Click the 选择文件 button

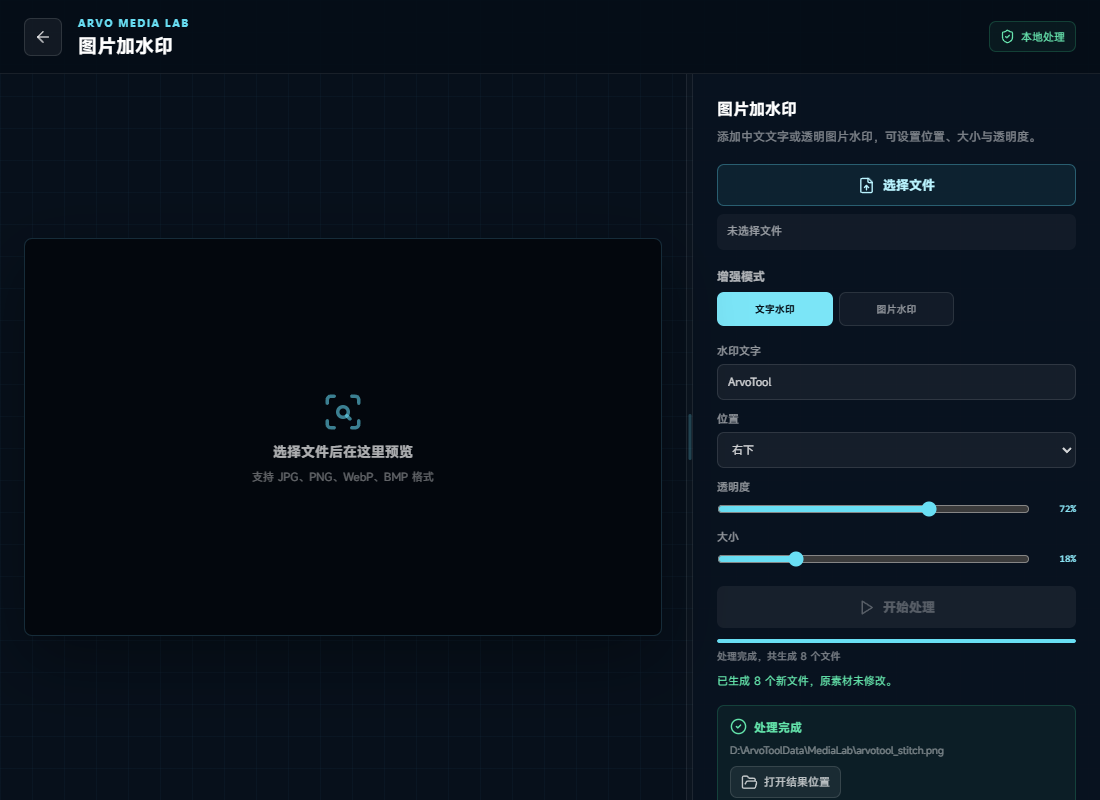[x=896, y=185]
